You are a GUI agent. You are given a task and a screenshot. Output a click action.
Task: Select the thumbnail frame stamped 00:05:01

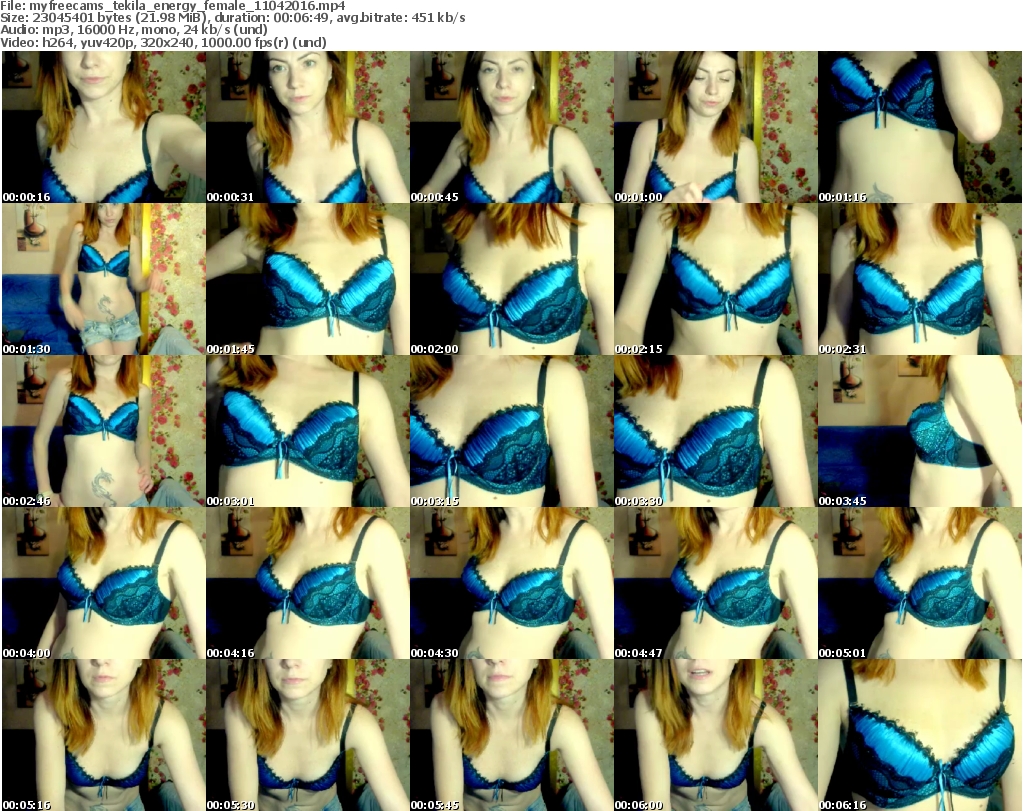920,583
